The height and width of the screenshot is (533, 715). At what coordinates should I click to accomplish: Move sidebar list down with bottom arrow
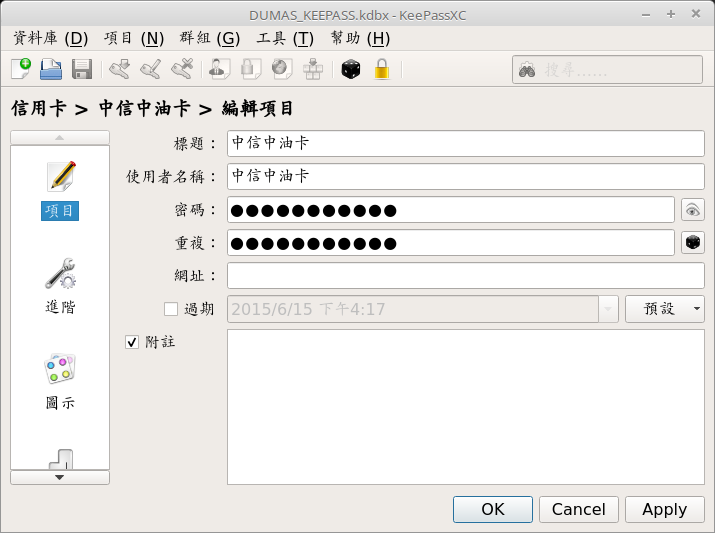(60, 477)
